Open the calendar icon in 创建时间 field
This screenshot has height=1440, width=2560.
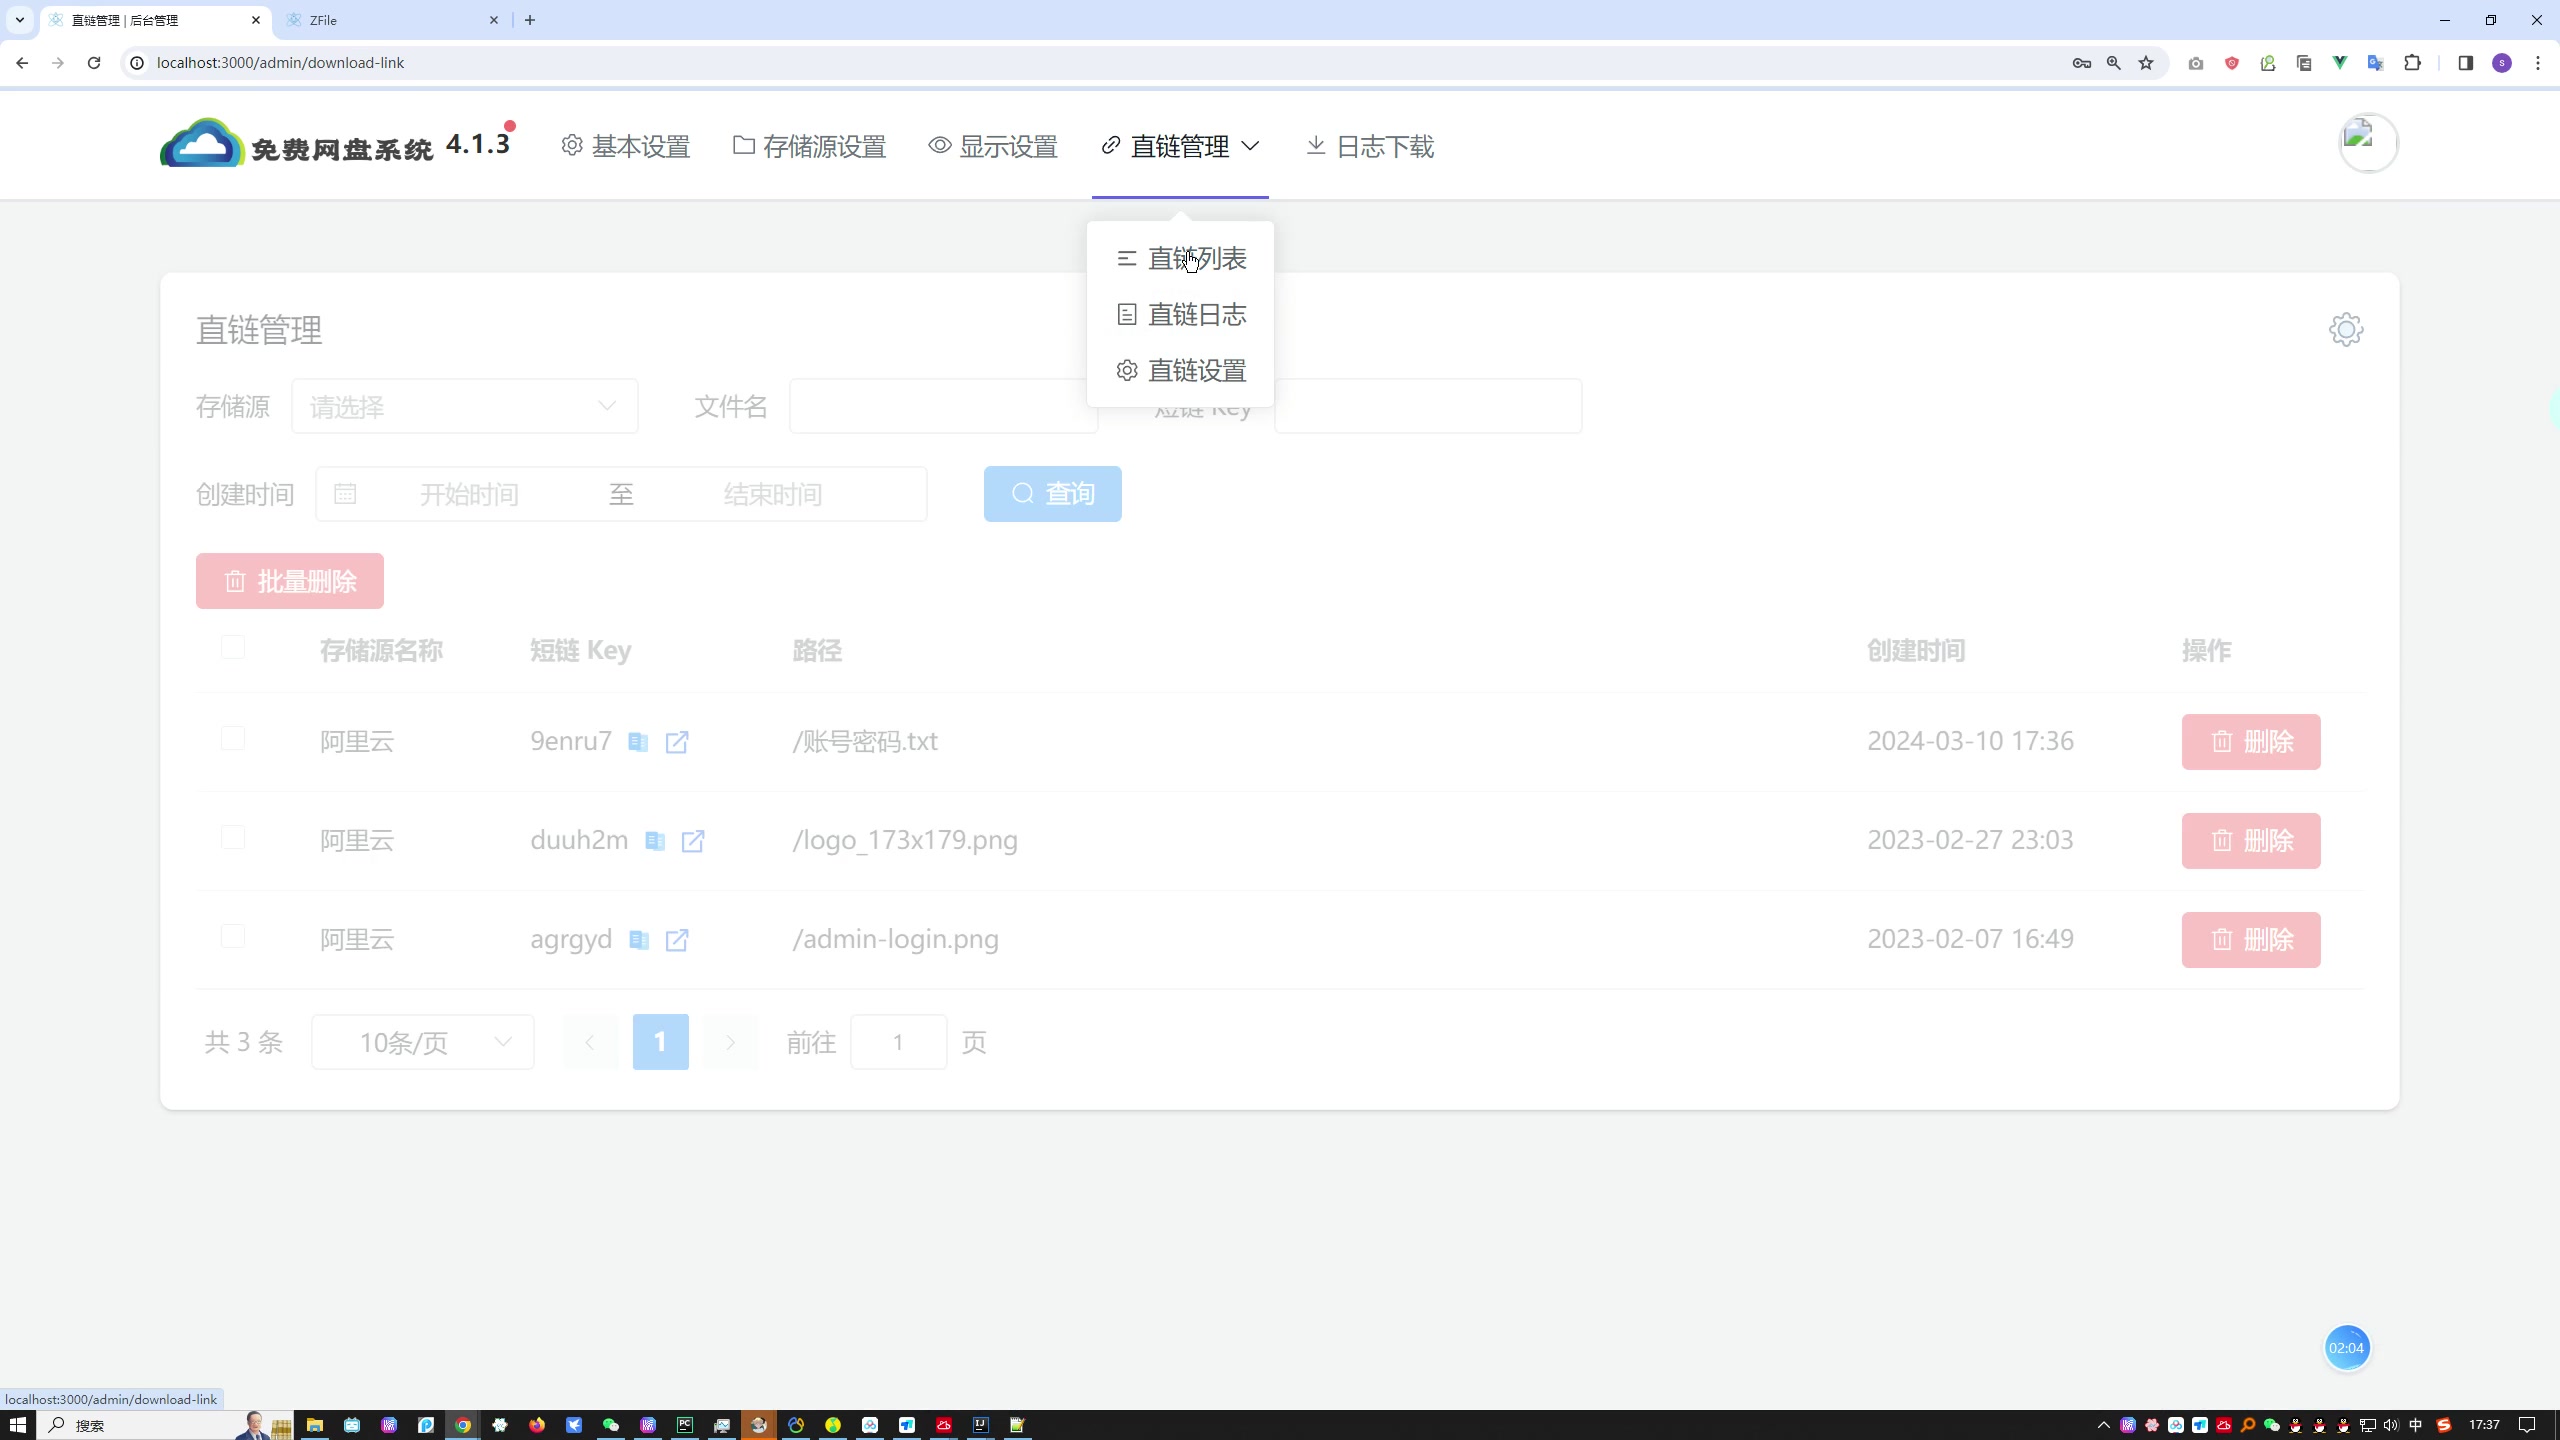pyautogui.click(x=345, y=494)
